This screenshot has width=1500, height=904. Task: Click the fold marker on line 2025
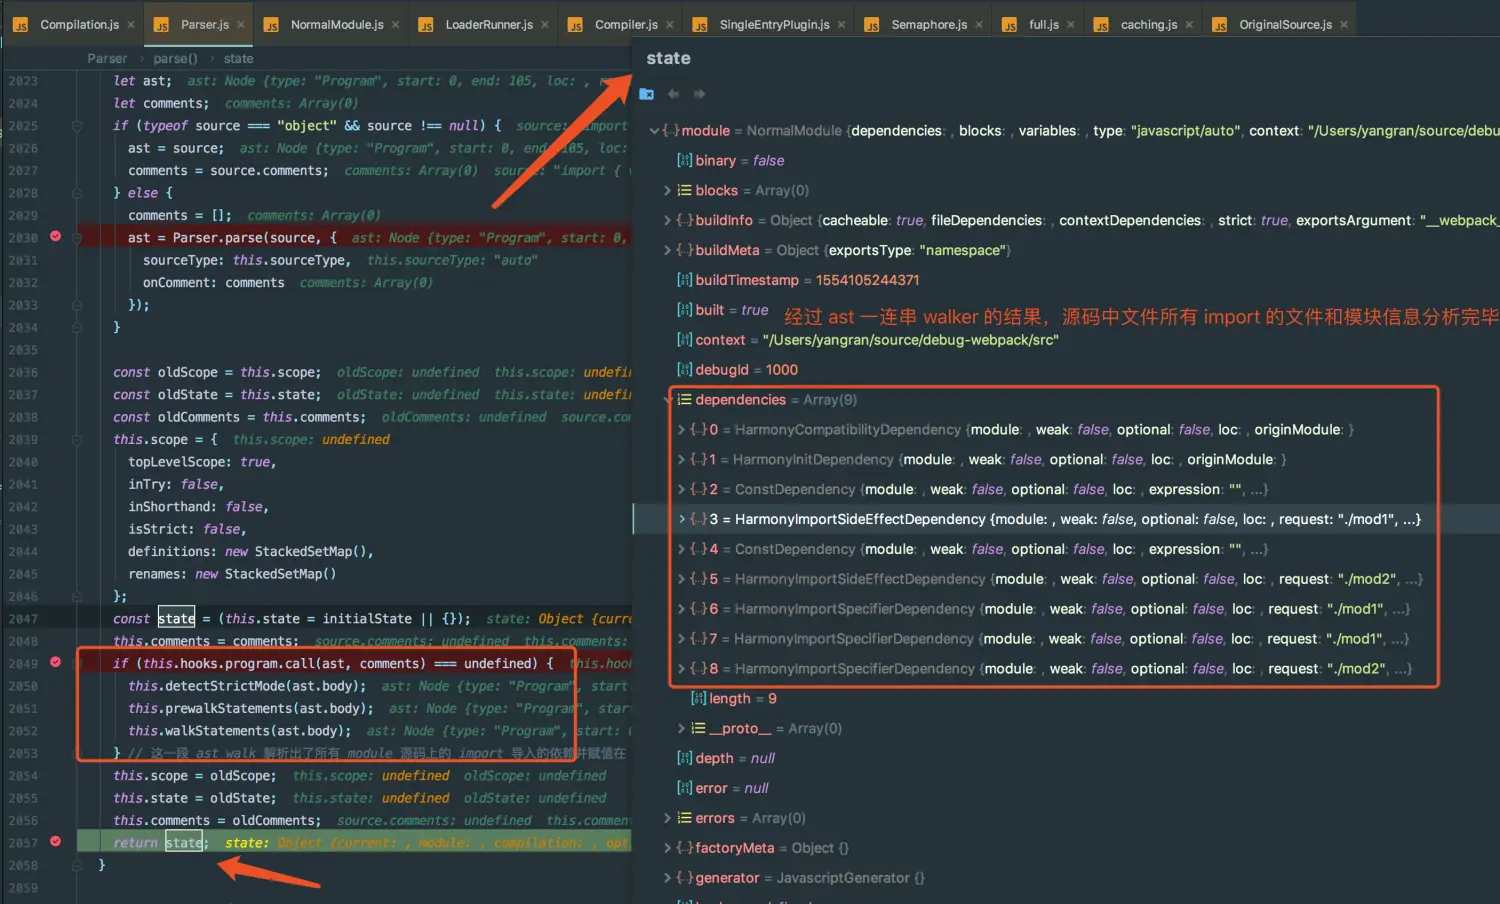(77, 126)
